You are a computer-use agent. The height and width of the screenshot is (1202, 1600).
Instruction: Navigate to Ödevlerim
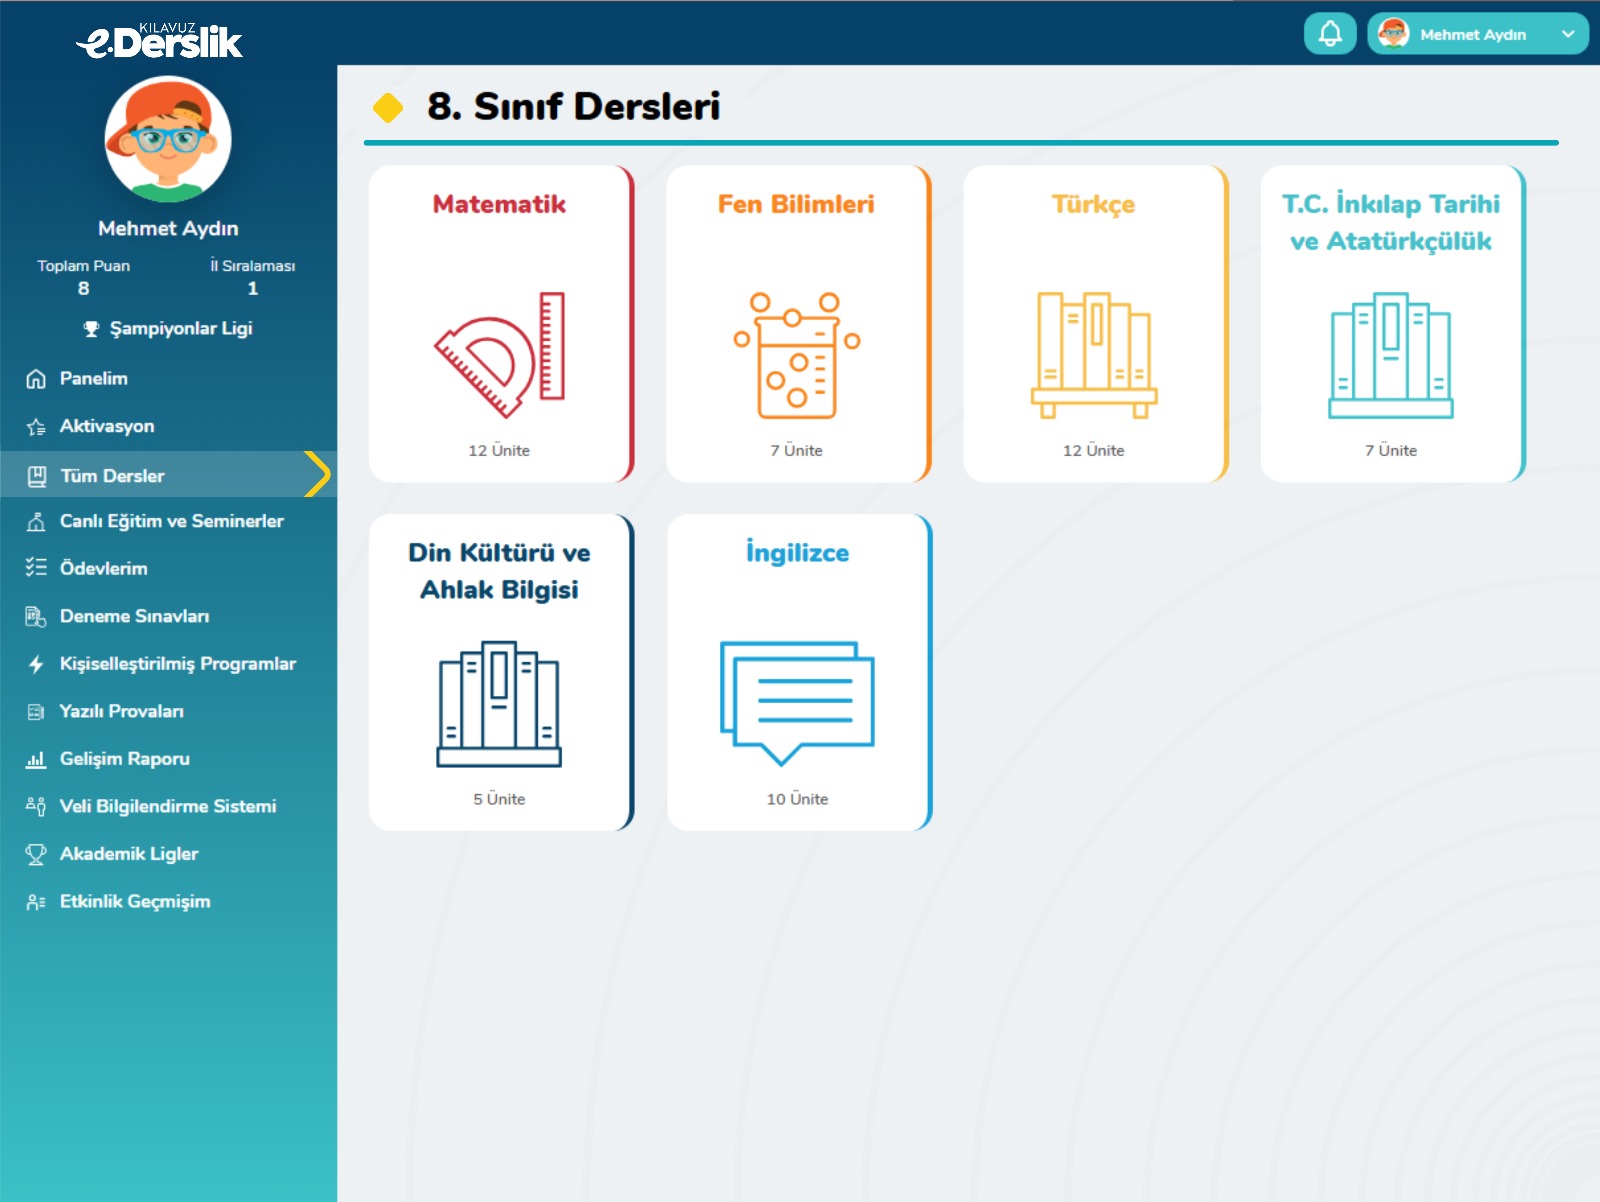pyautogui.click(x=103, y=568)
